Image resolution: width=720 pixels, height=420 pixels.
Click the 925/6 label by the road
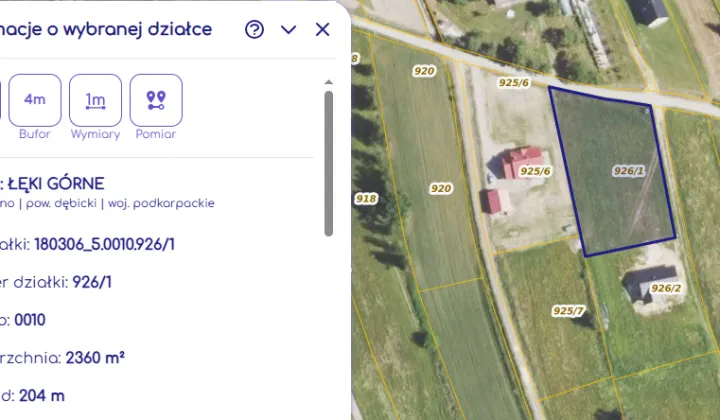click(514, 83)
